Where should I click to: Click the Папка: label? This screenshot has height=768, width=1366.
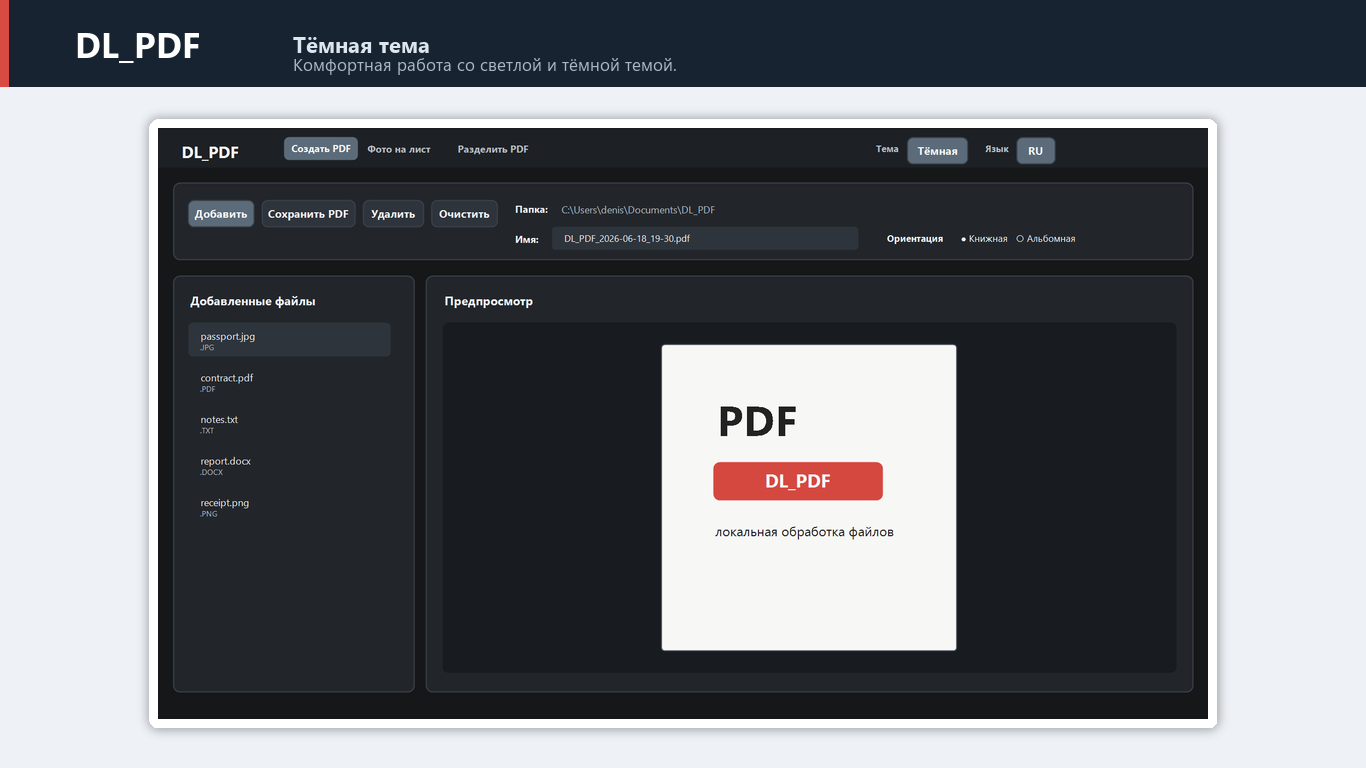(x=531, y=210)
